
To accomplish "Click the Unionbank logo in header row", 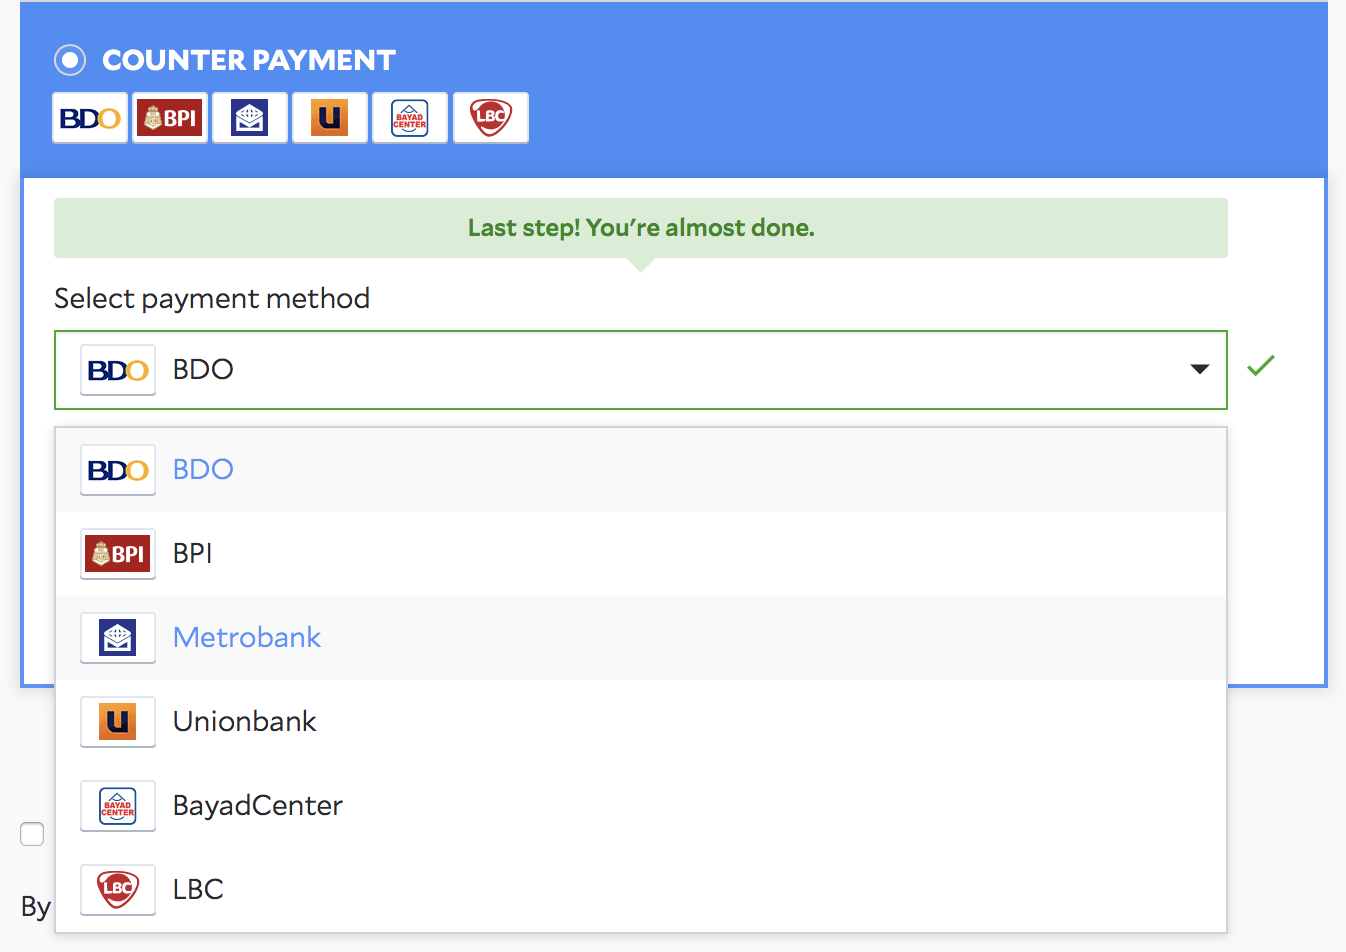I will tap(330, 118).
